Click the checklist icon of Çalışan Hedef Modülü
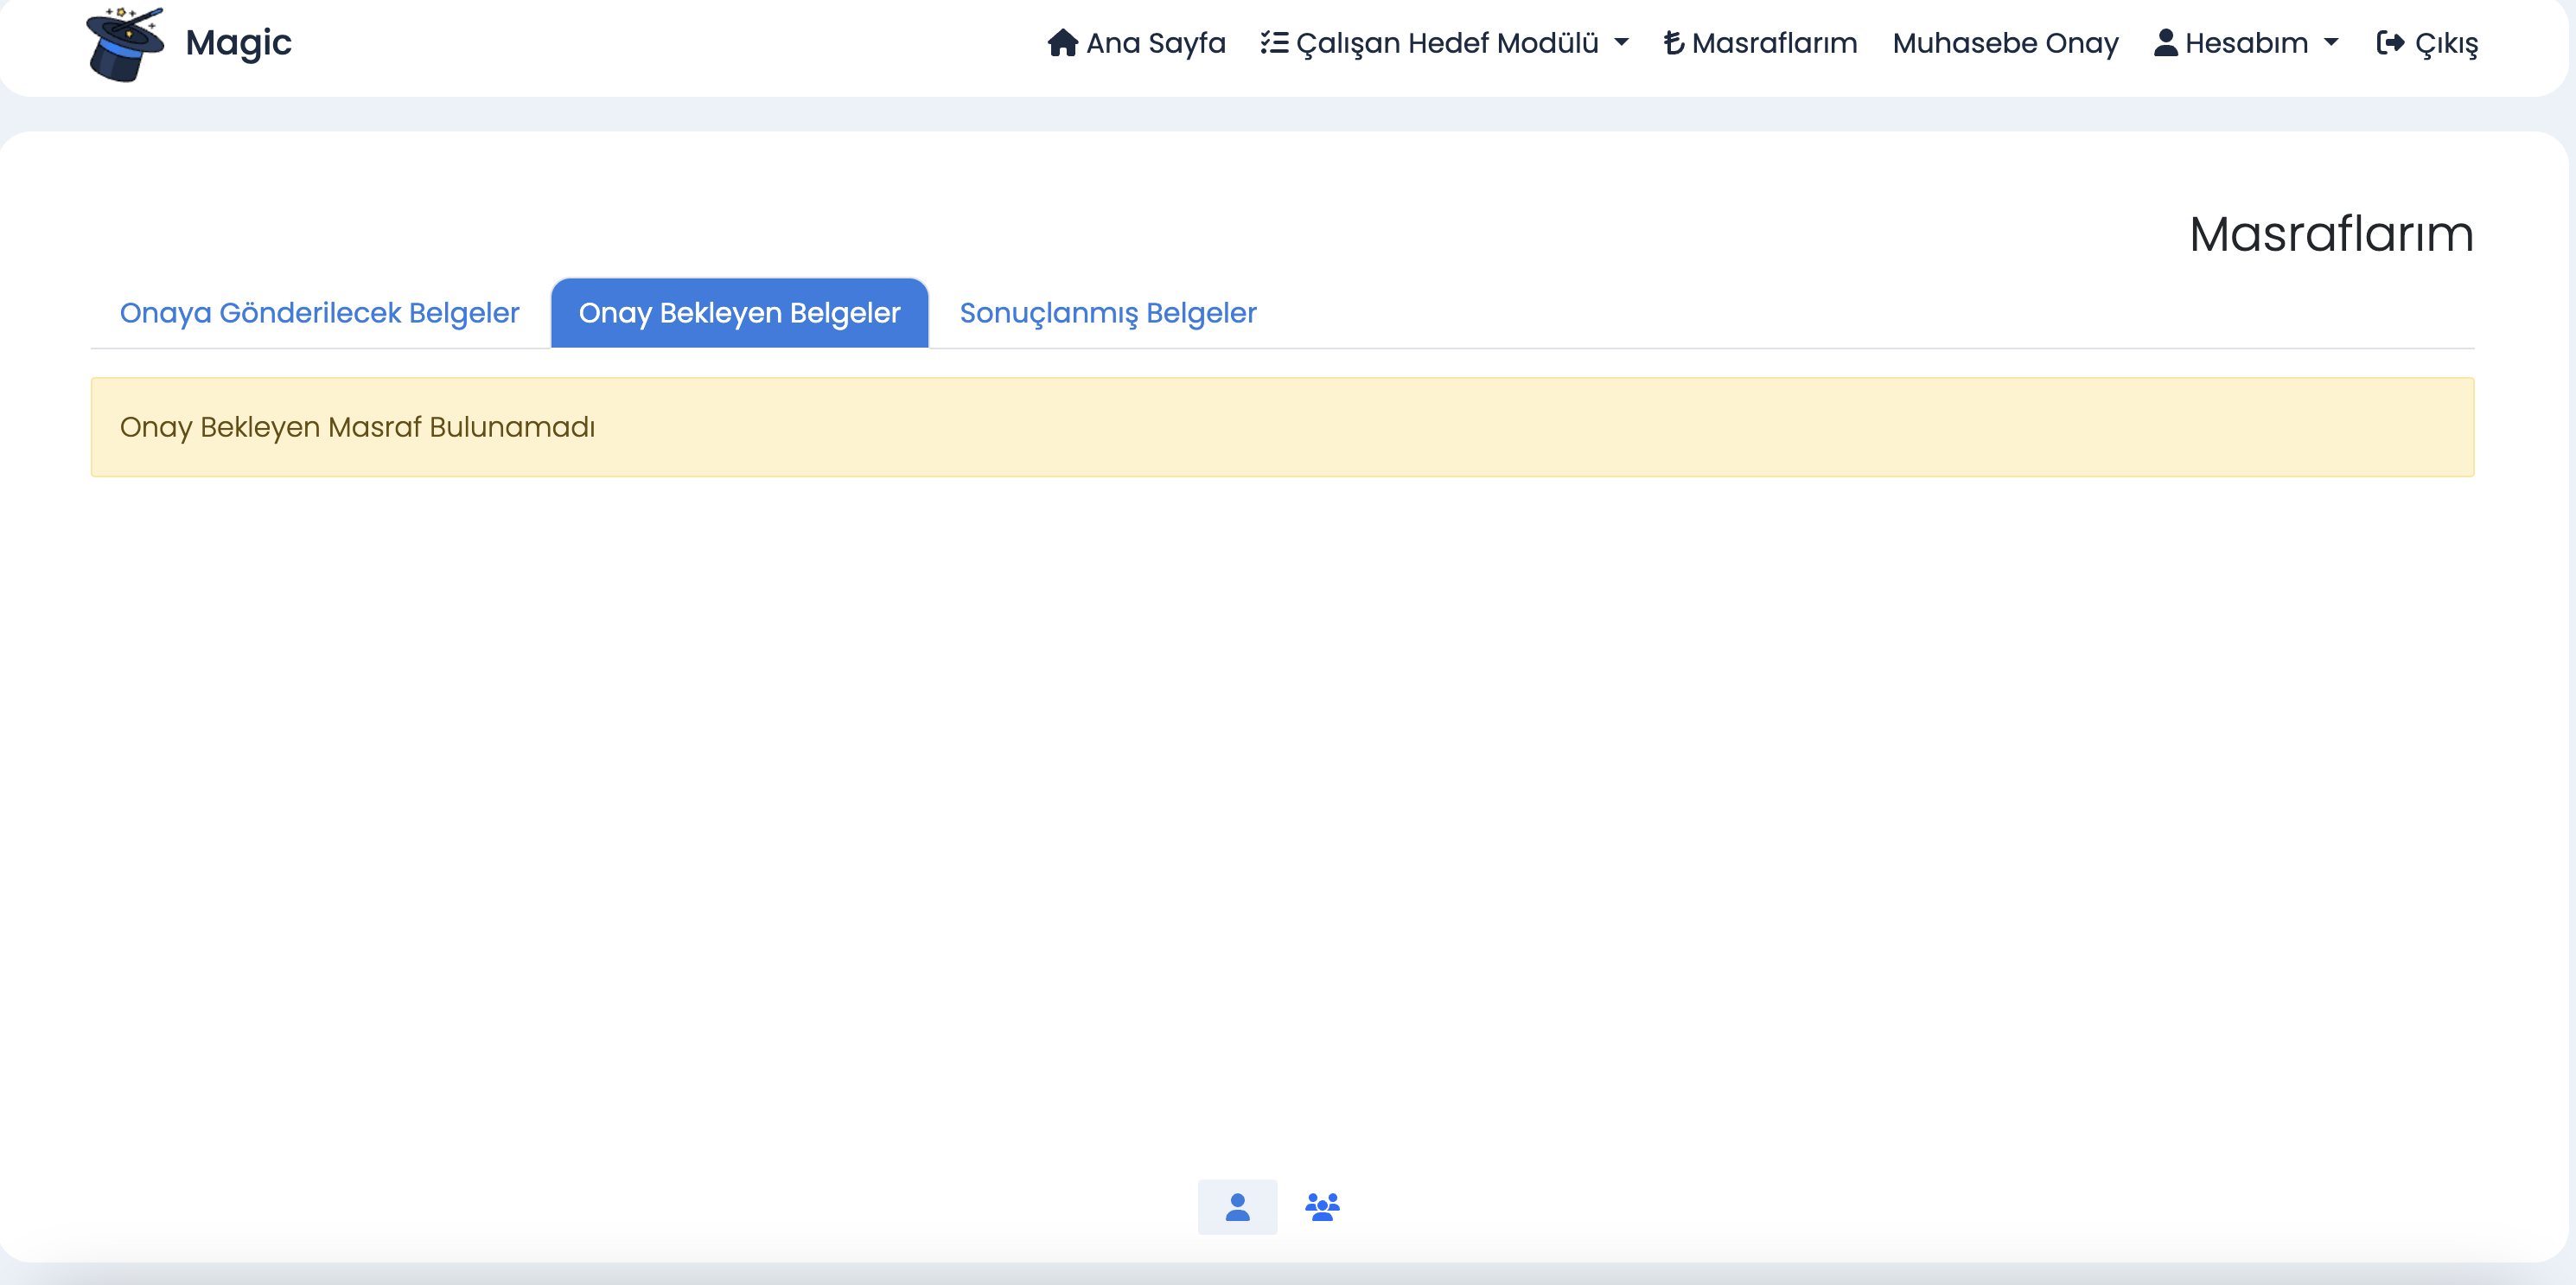Viewport: 2576px width, 1285px height. (1274, 43)
